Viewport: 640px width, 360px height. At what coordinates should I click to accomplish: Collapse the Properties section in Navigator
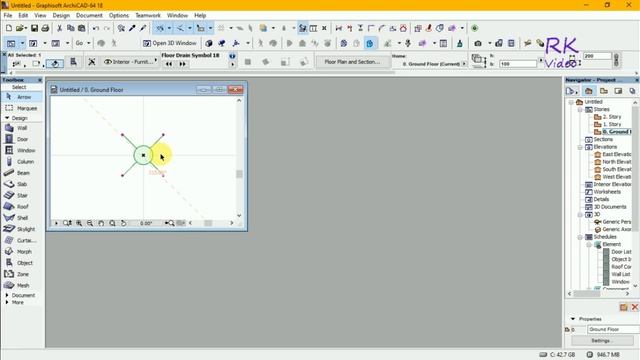pos(573,319)
